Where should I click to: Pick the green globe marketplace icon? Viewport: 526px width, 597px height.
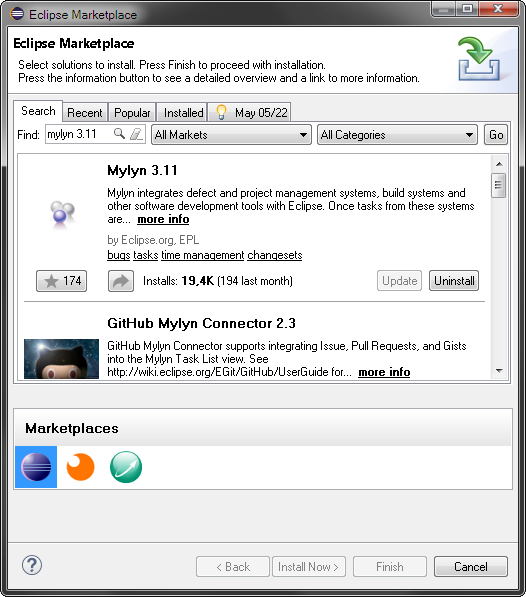(x=126, y=467)
